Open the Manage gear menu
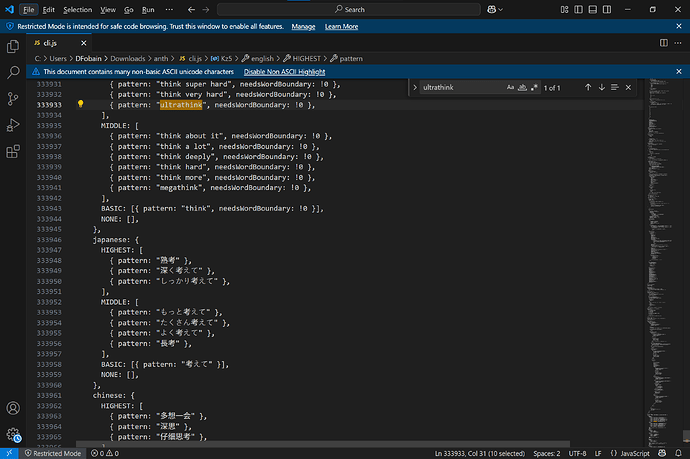690x459 pixels. click(x=13, y=435)
